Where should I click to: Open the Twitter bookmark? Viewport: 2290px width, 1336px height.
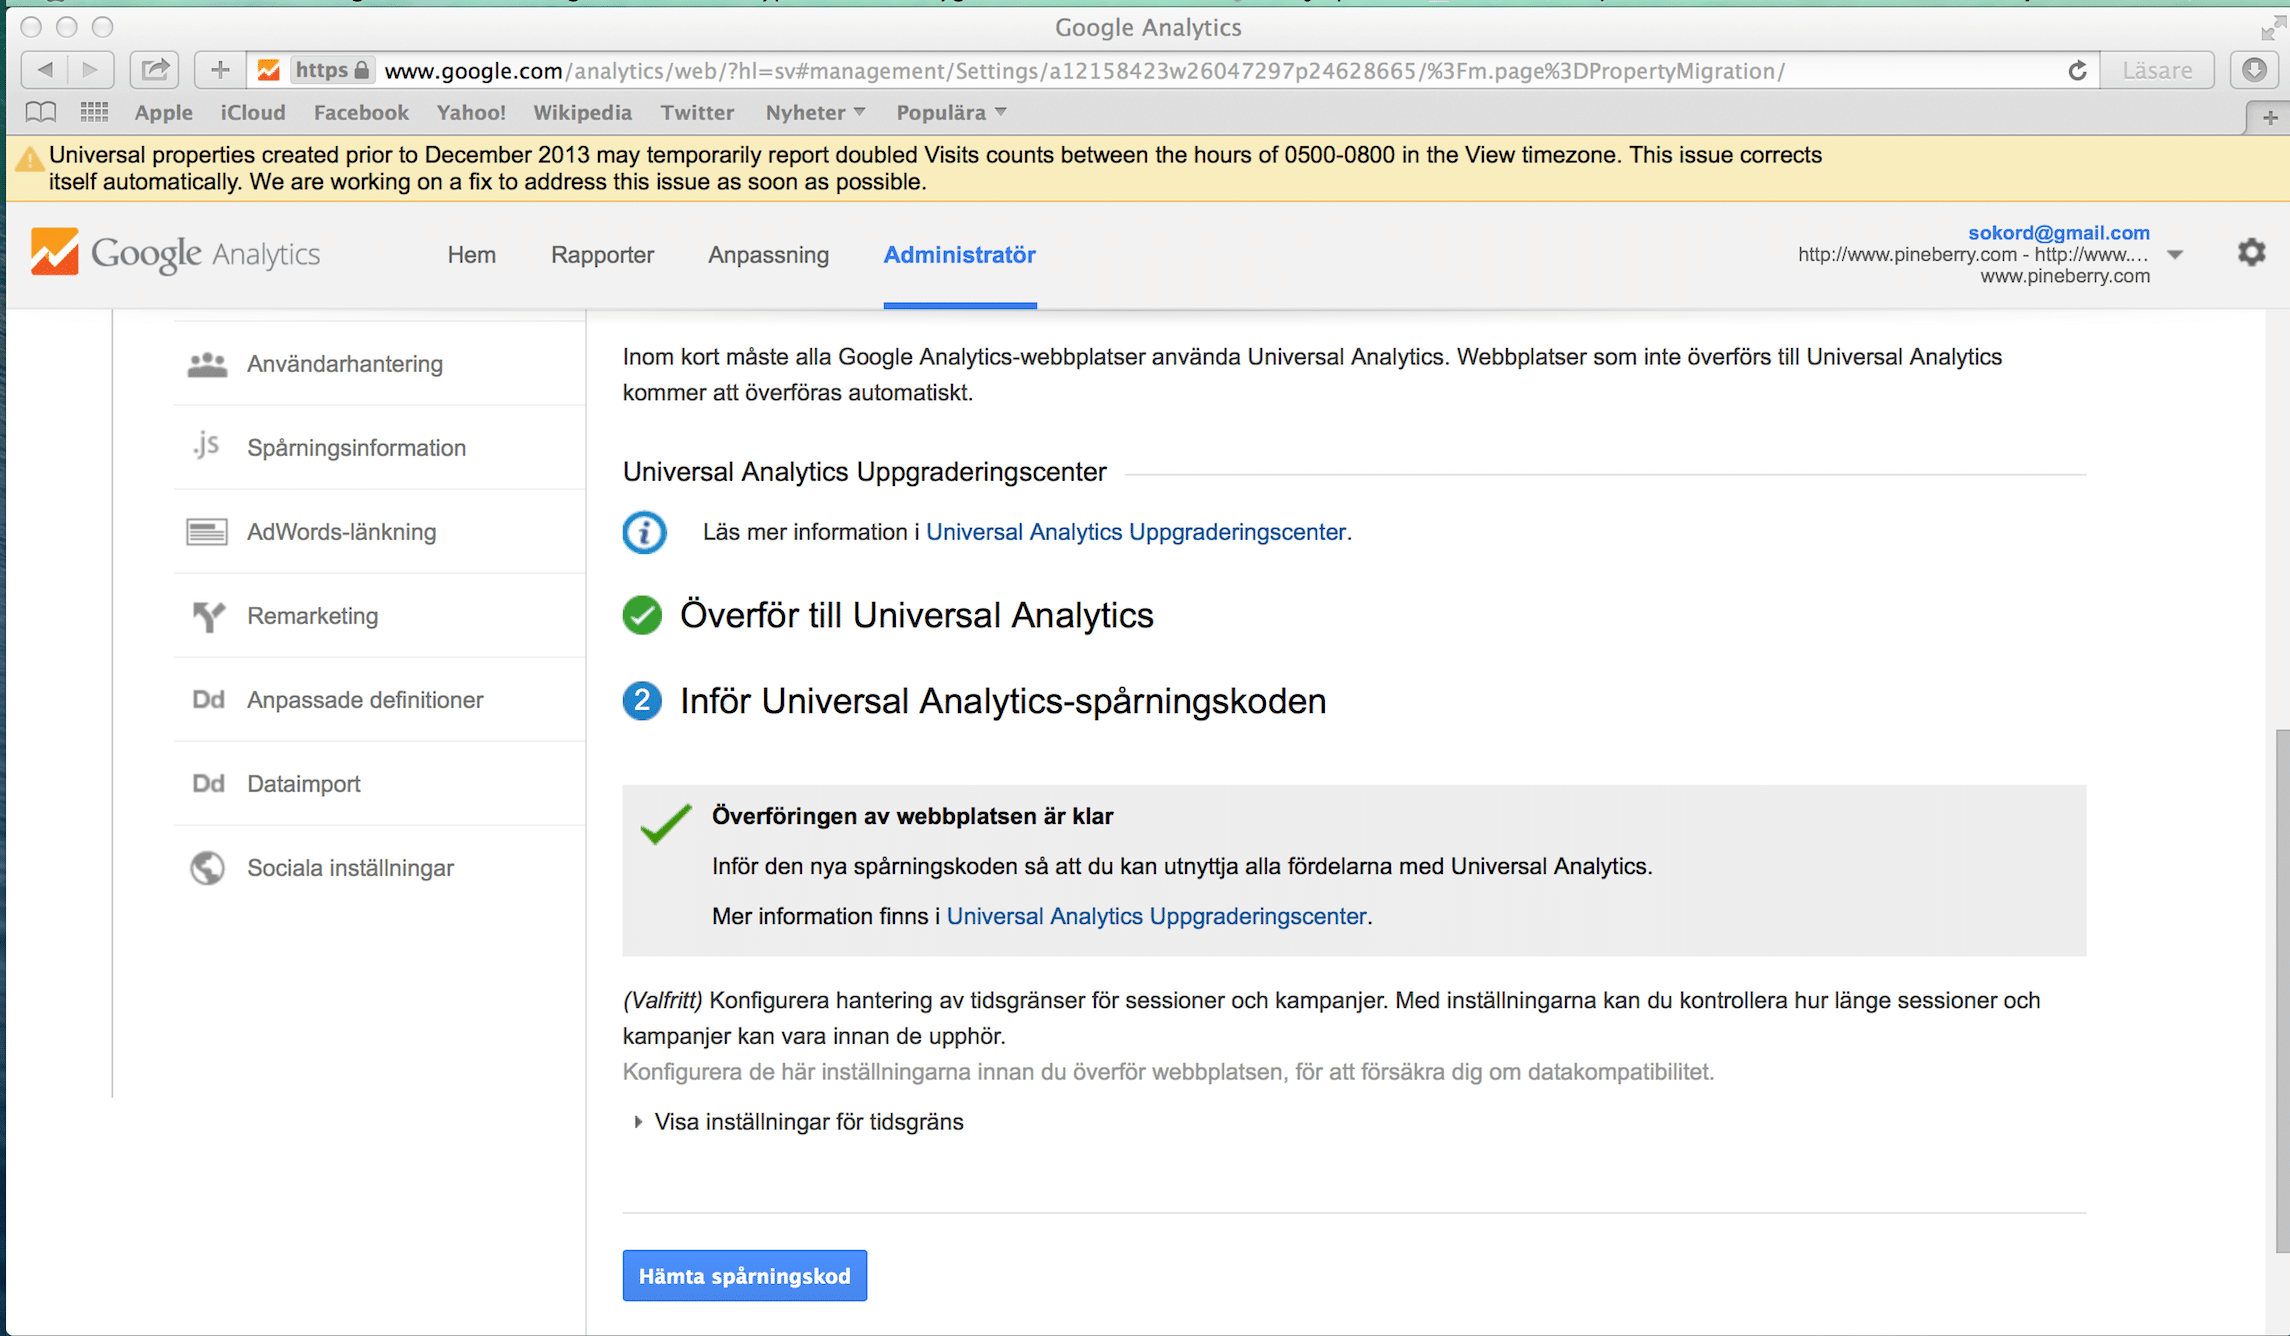tap(697, 112)
